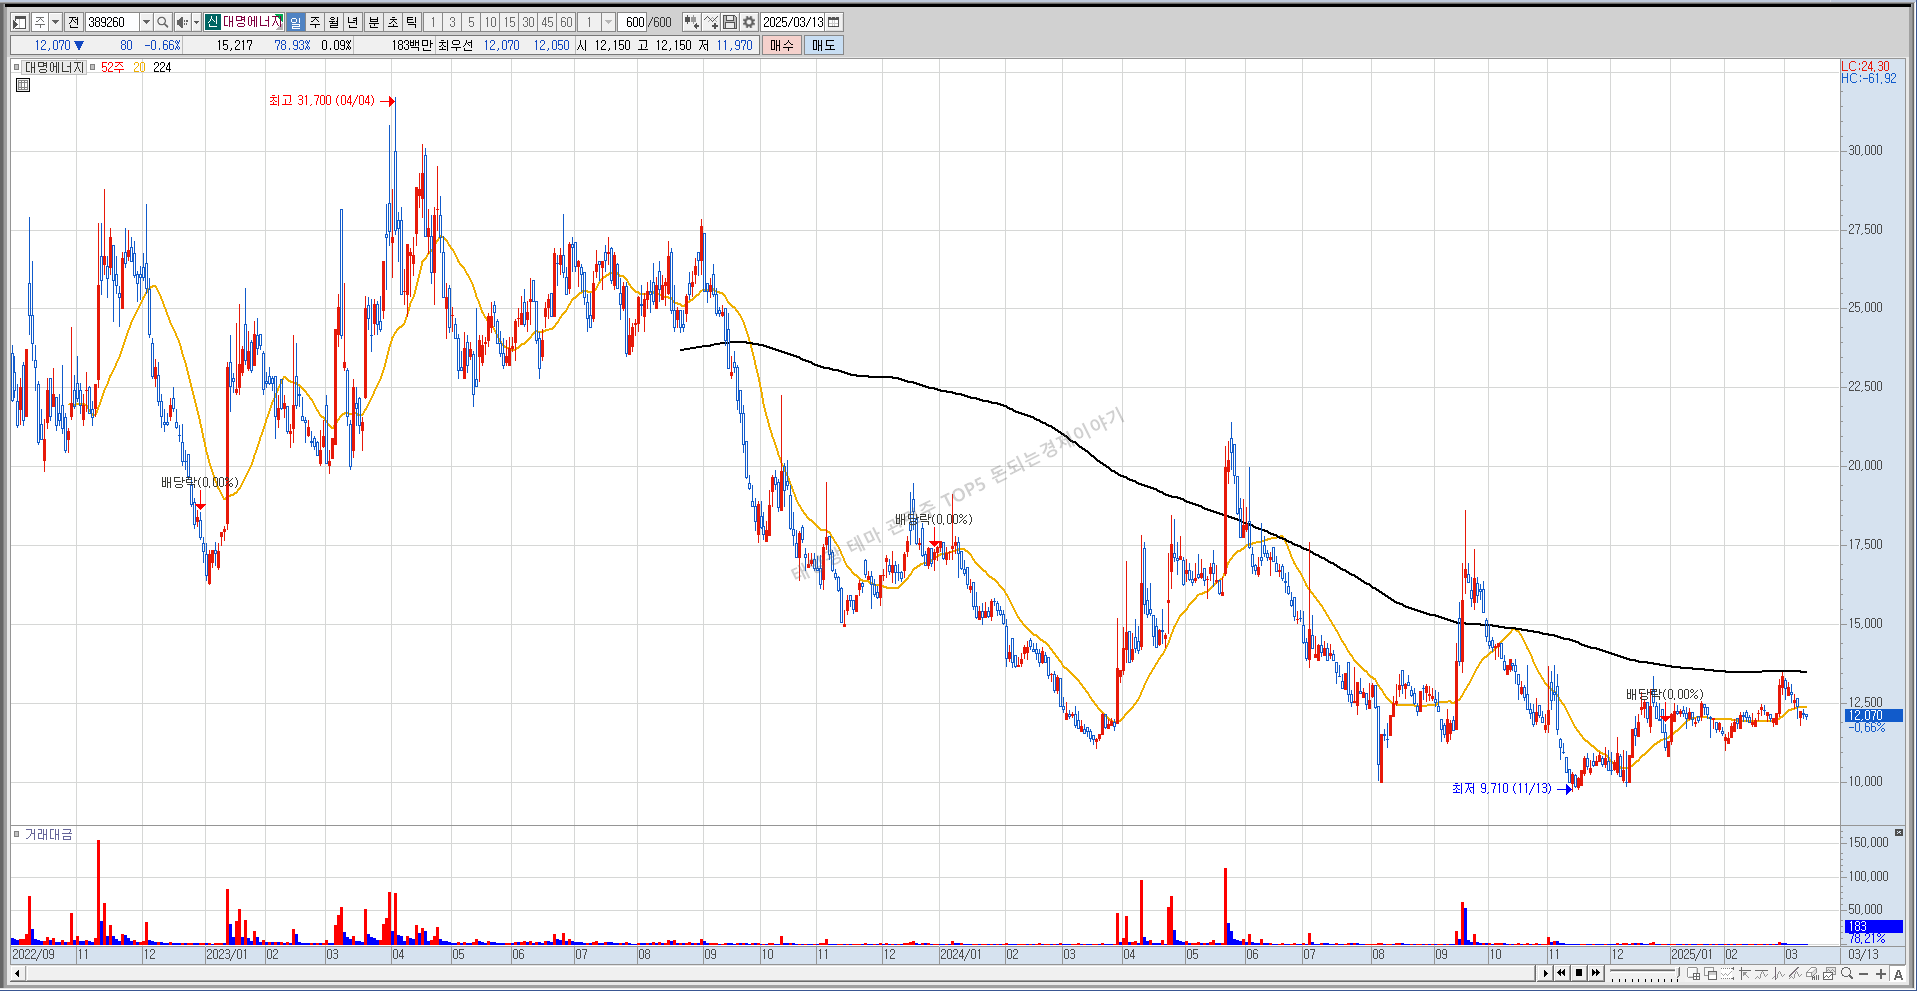Image resolution: width=1917 pixels, height=991 pixels.
Task: Select the 월 monthly period button
Action: 333,22
